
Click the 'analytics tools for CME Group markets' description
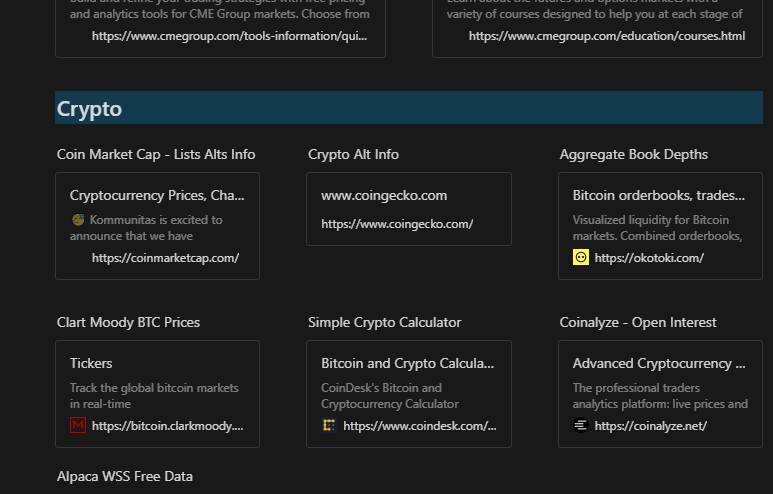(219, 14)
